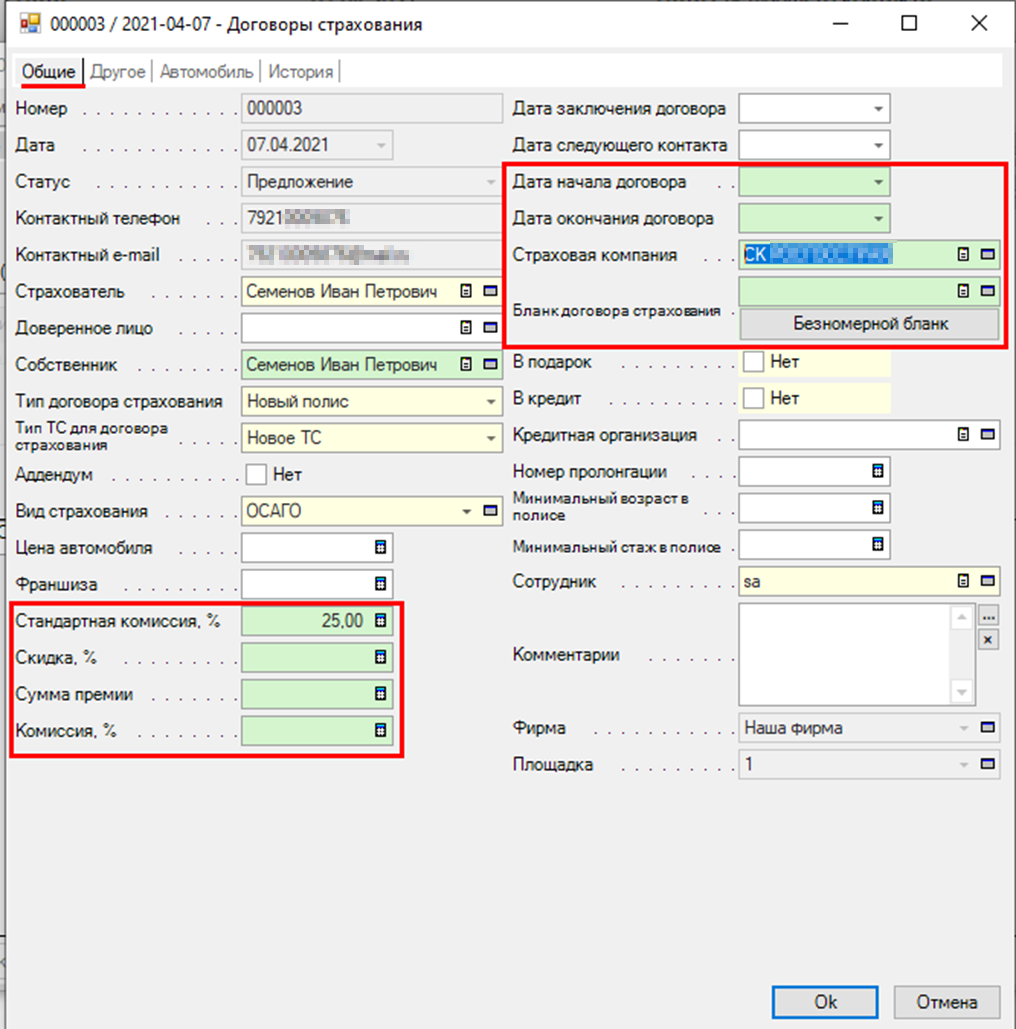
Task: Expand Тип договора страхования dropdown
Action: pyautogui.click(x=490, y=402)
